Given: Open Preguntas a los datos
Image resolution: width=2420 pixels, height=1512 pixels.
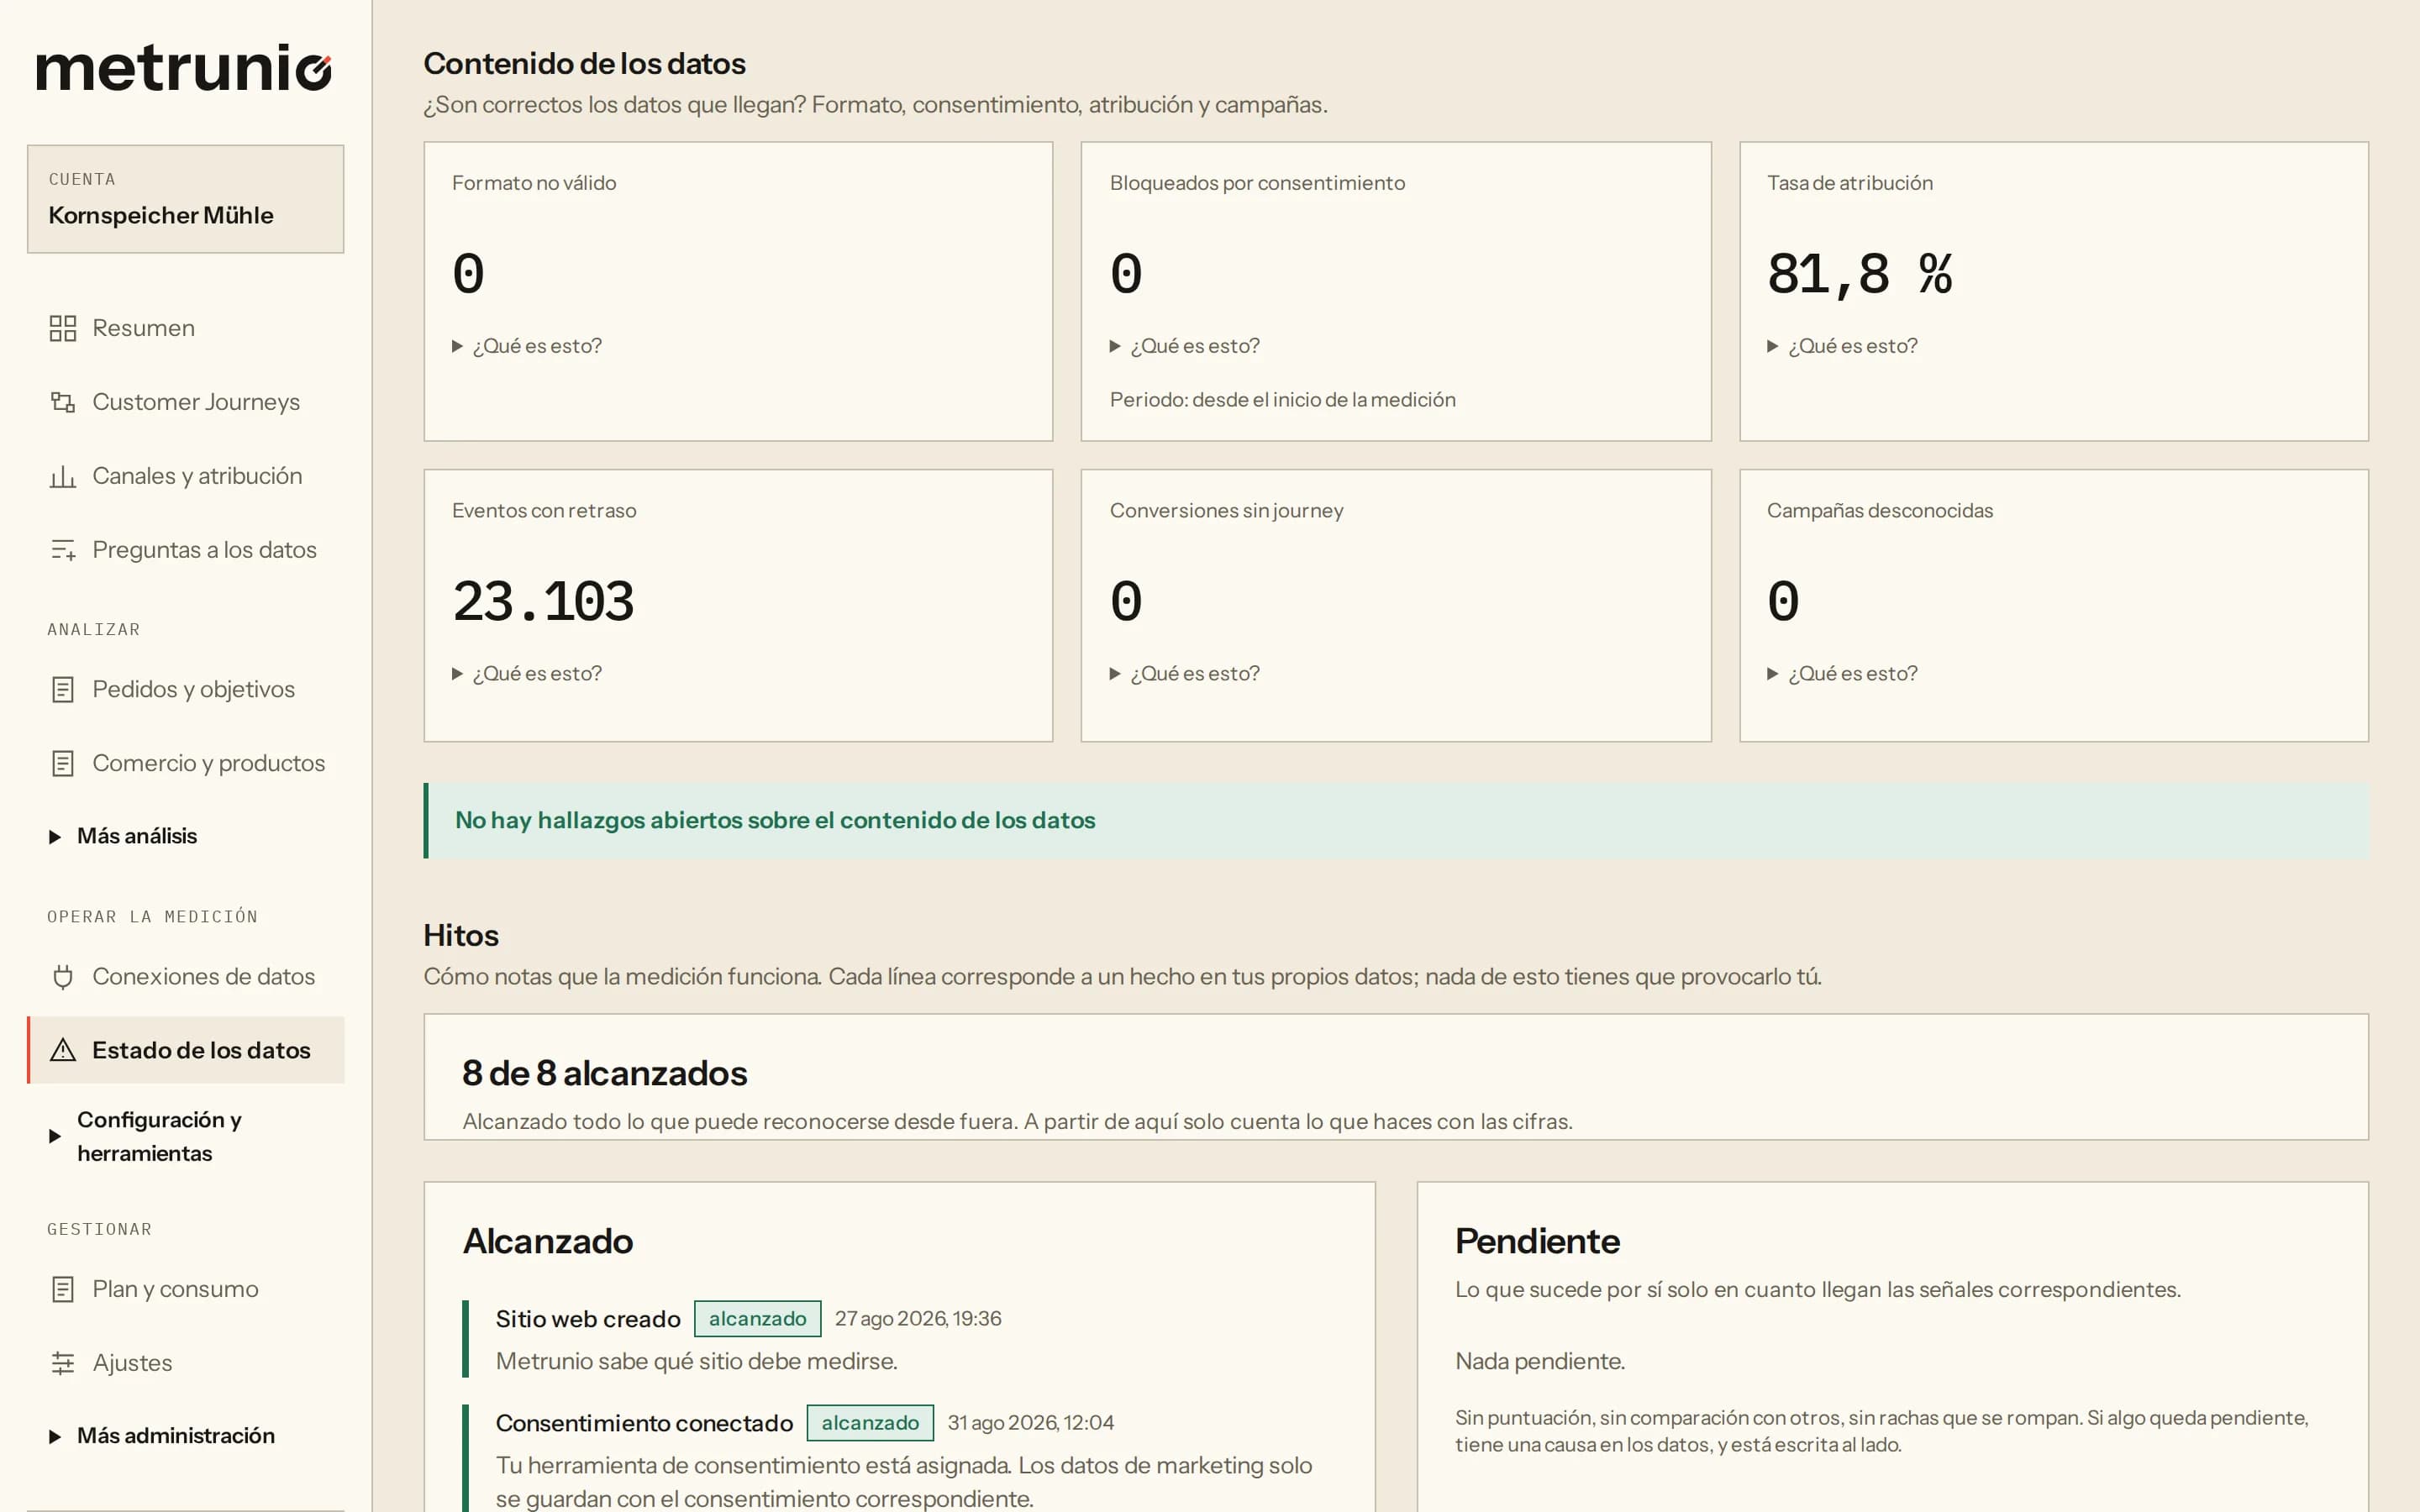Looking at the screenshot, I should point(186,550).
